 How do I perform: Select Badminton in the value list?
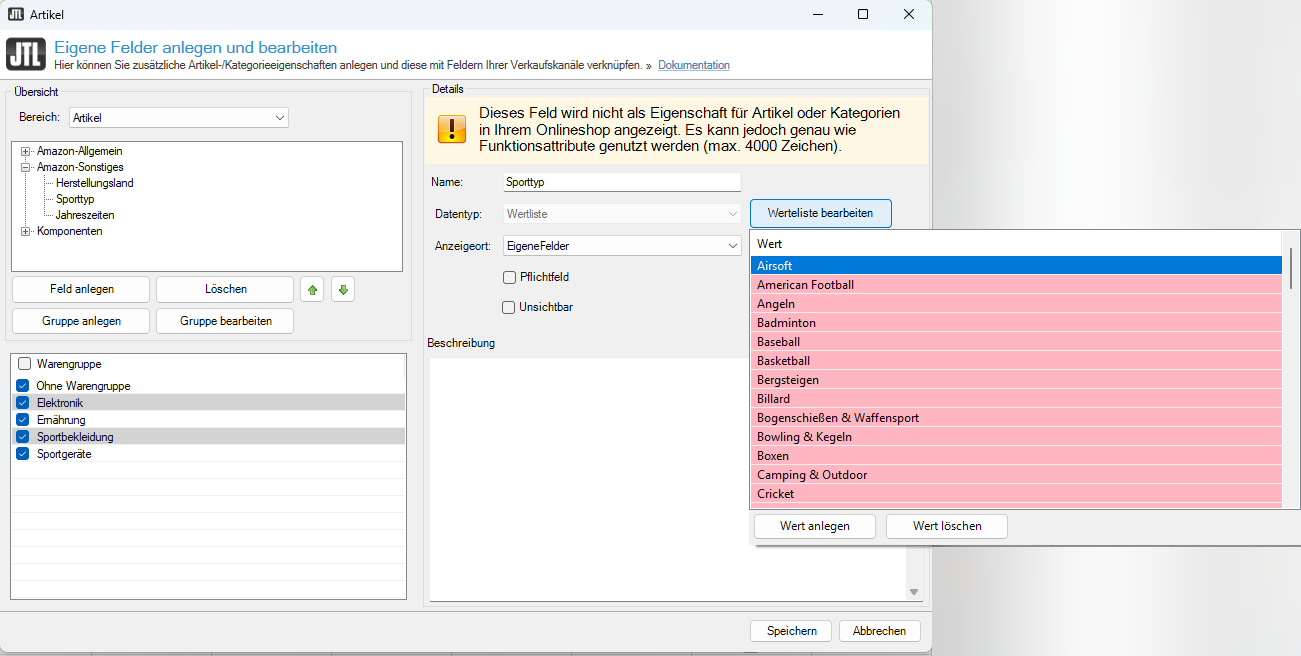point(786,323)
